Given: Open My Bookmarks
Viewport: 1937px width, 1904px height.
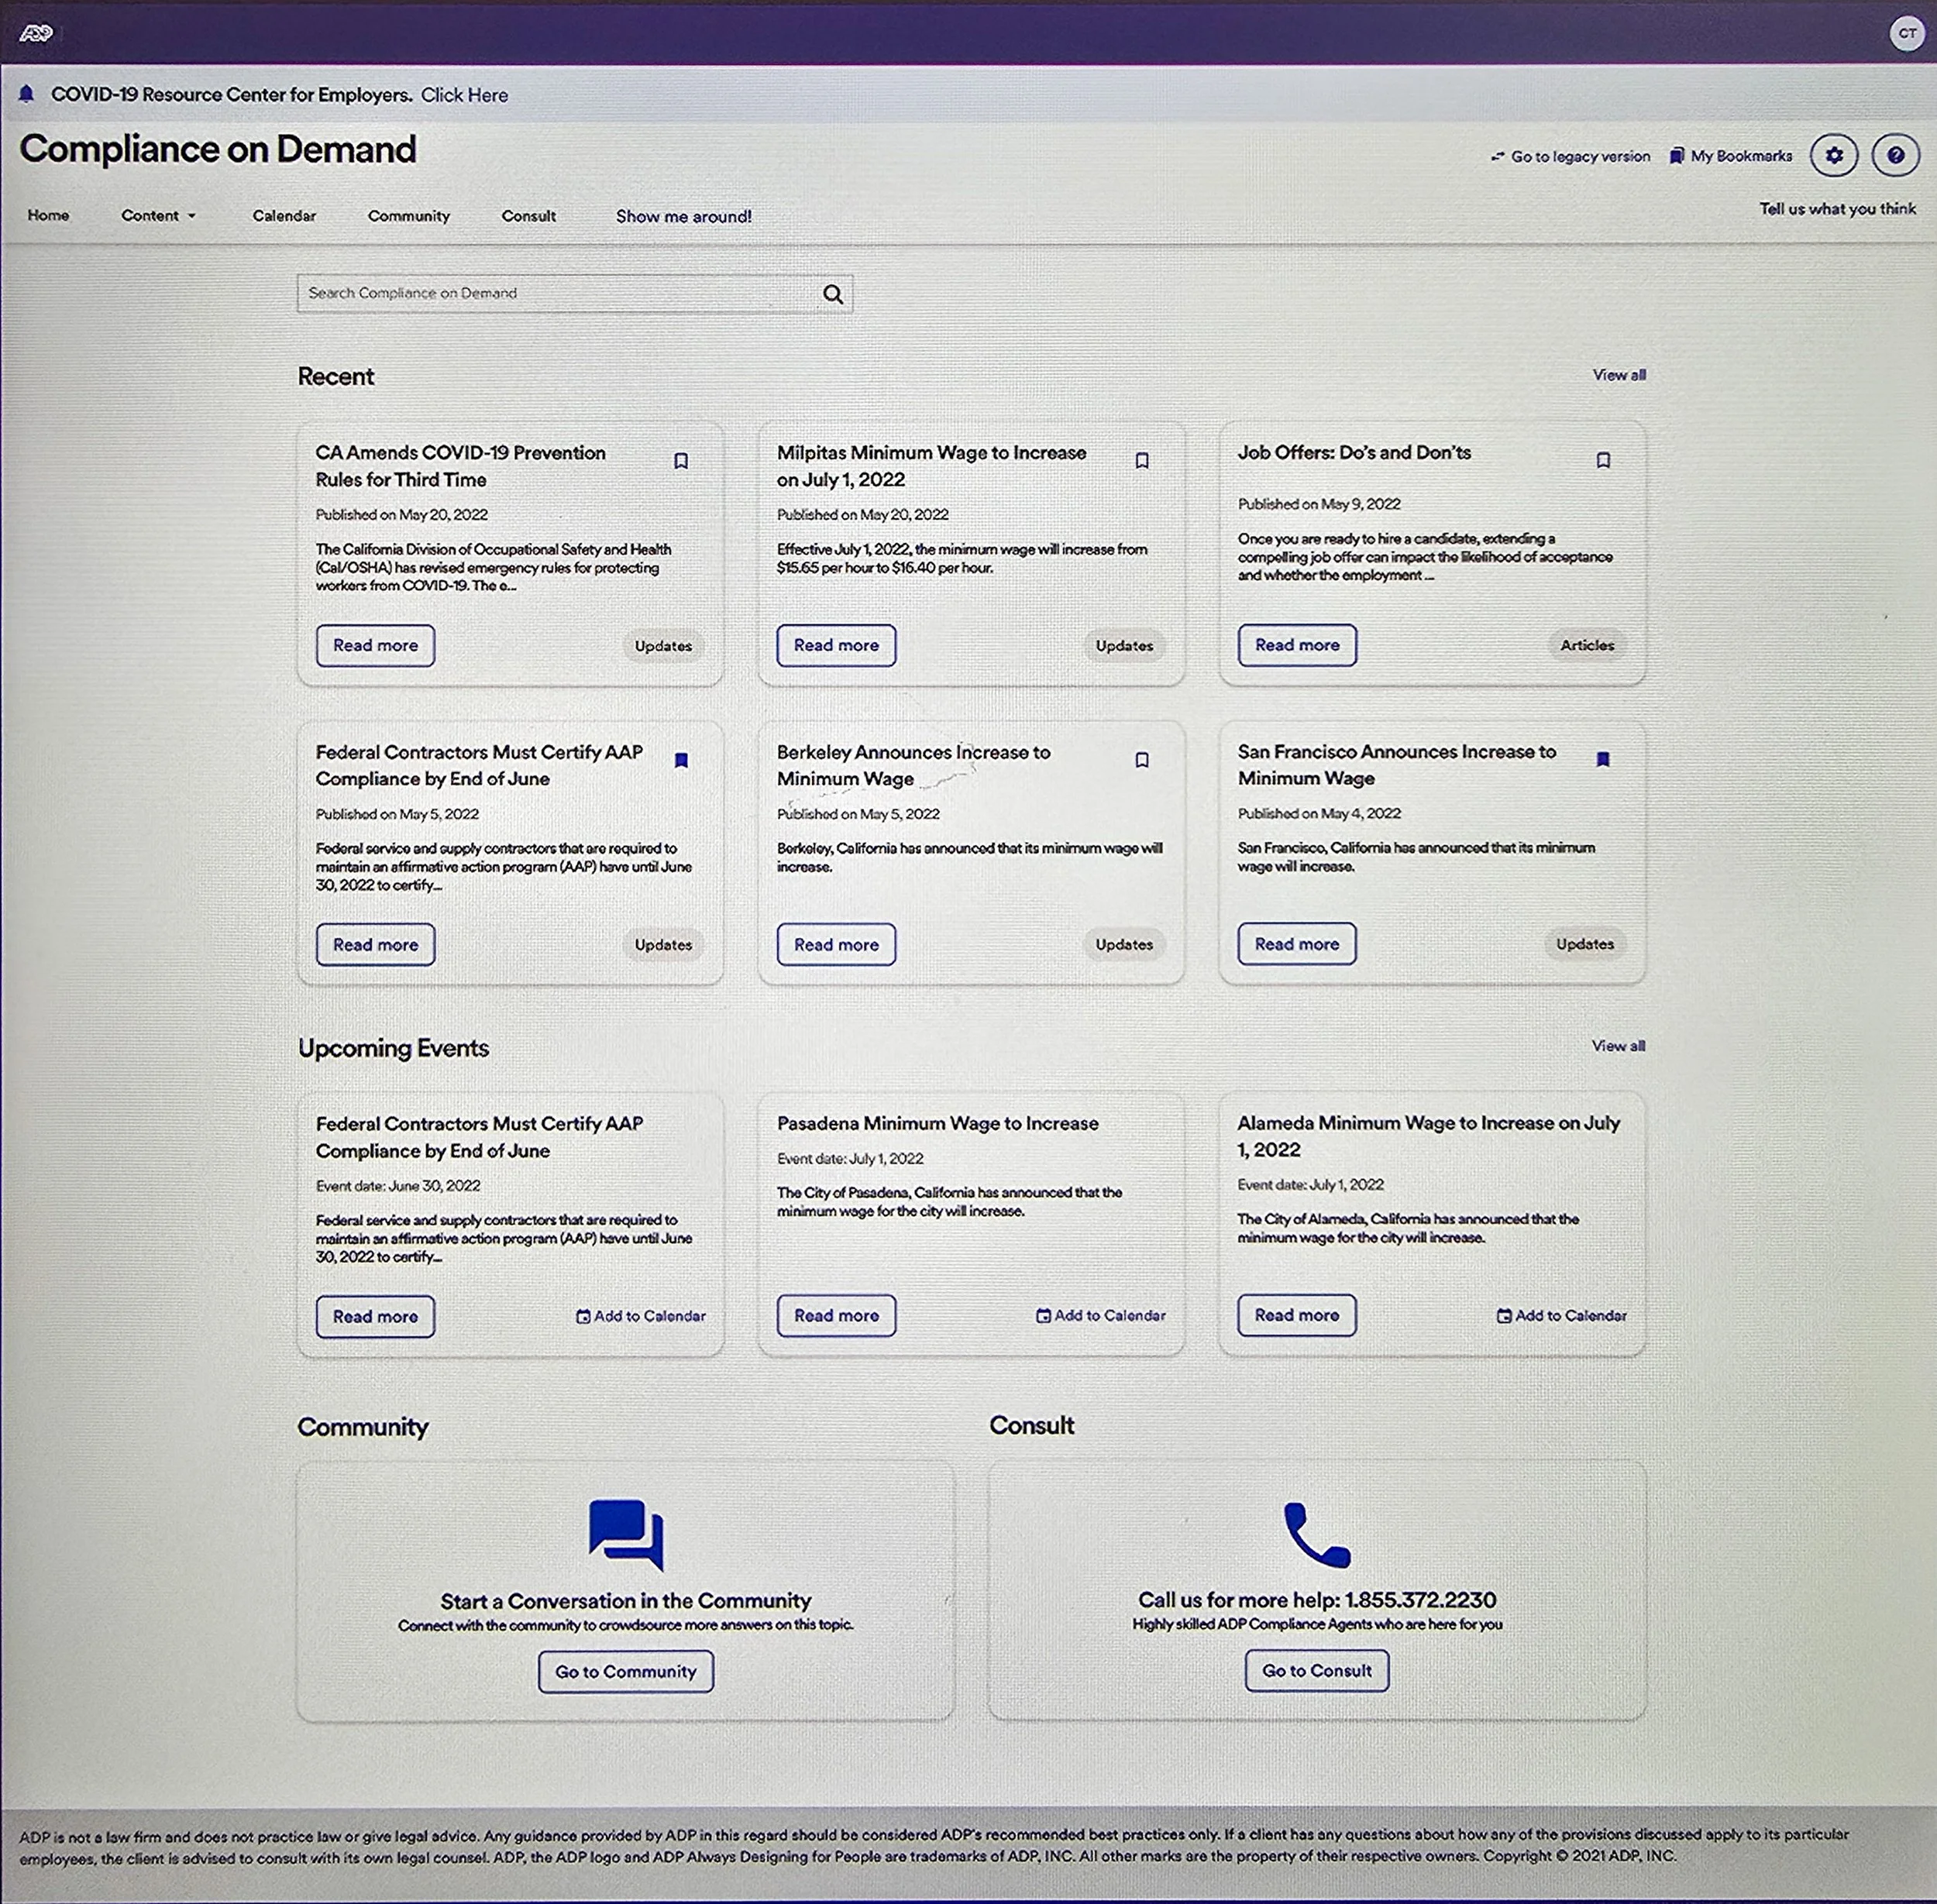Looking at the screenshot, I should point(1731,156).
